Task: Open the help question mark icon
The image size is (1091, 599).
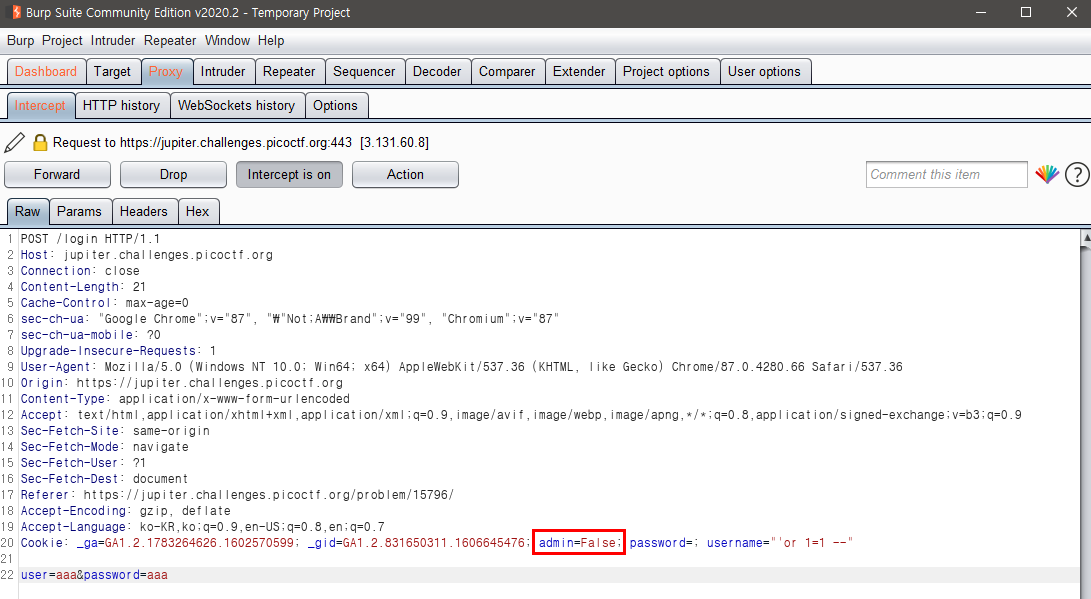Action: click(1076, 175)
